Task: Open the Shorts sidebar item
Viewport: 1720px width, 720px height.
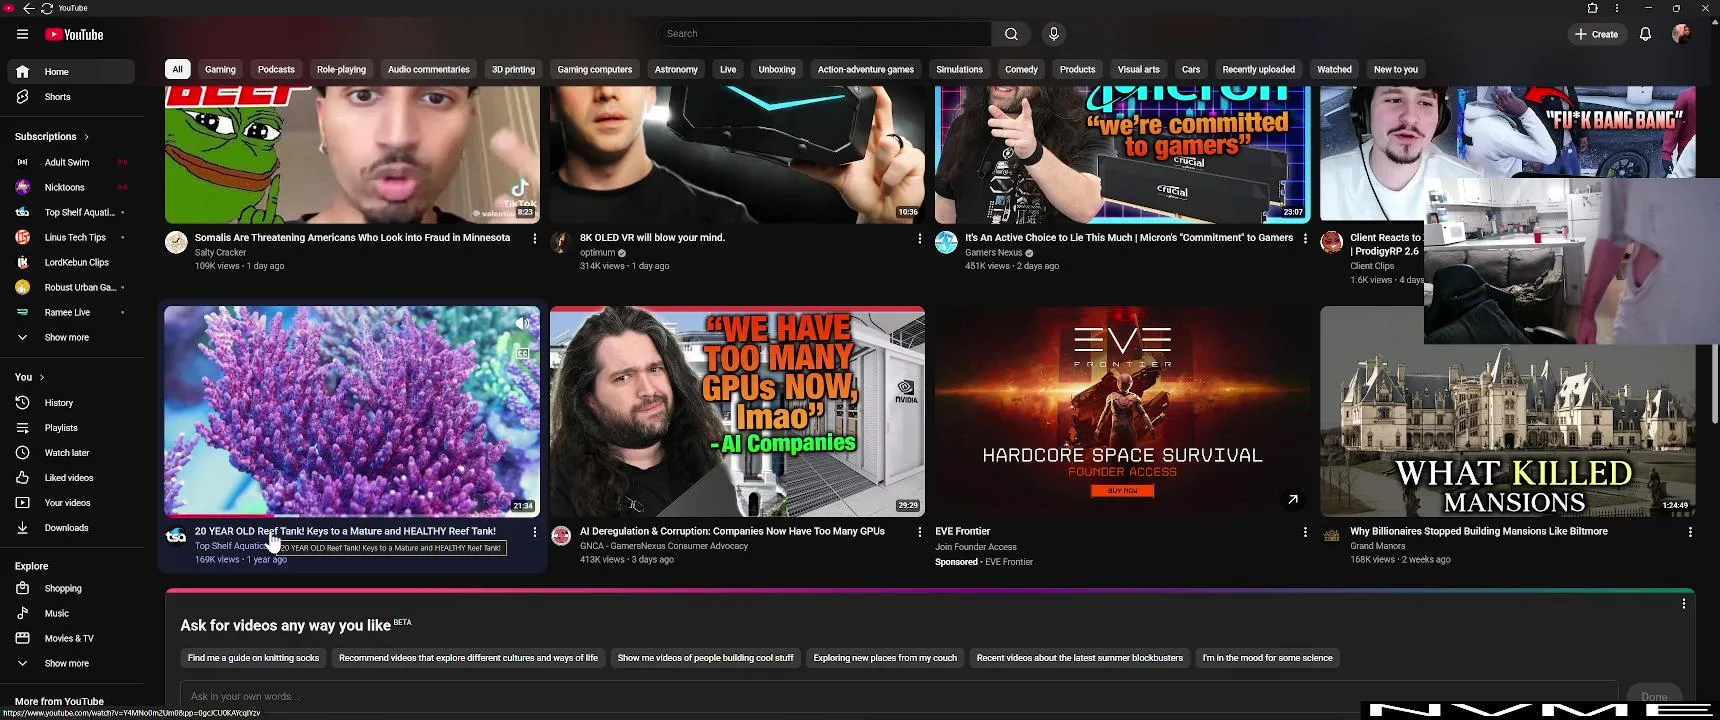Action: 71,97
